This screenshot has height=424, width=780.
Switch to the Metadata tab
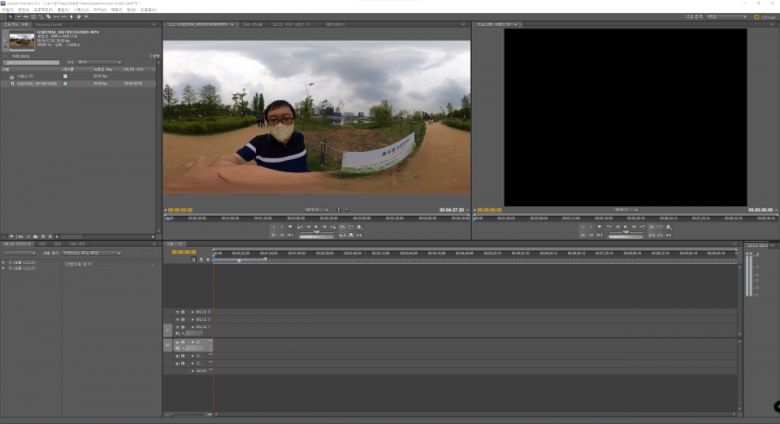pyautogui.click(x=335, y=24)
